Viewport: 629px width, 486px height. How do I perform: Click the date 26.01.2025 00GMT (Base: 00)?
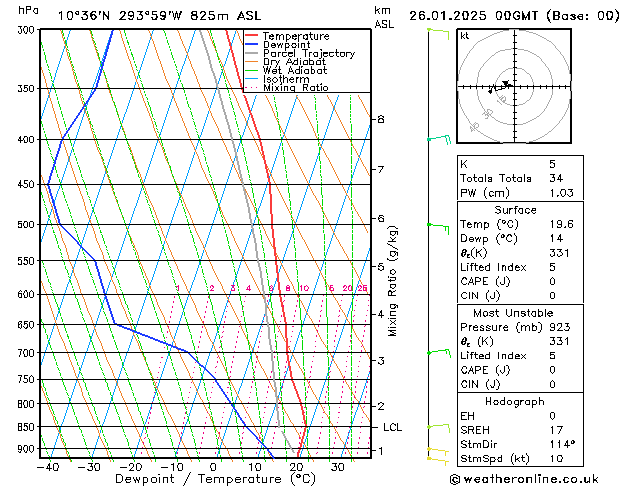click(514, 16)
